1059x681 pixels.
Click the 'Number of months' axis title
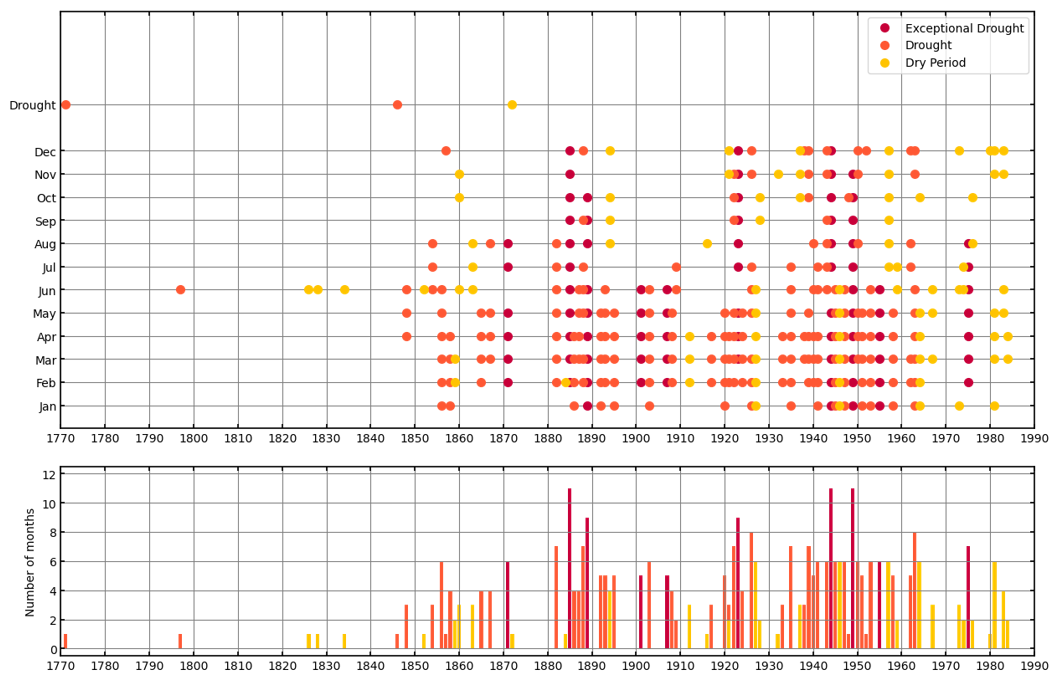tap(30, 561)
